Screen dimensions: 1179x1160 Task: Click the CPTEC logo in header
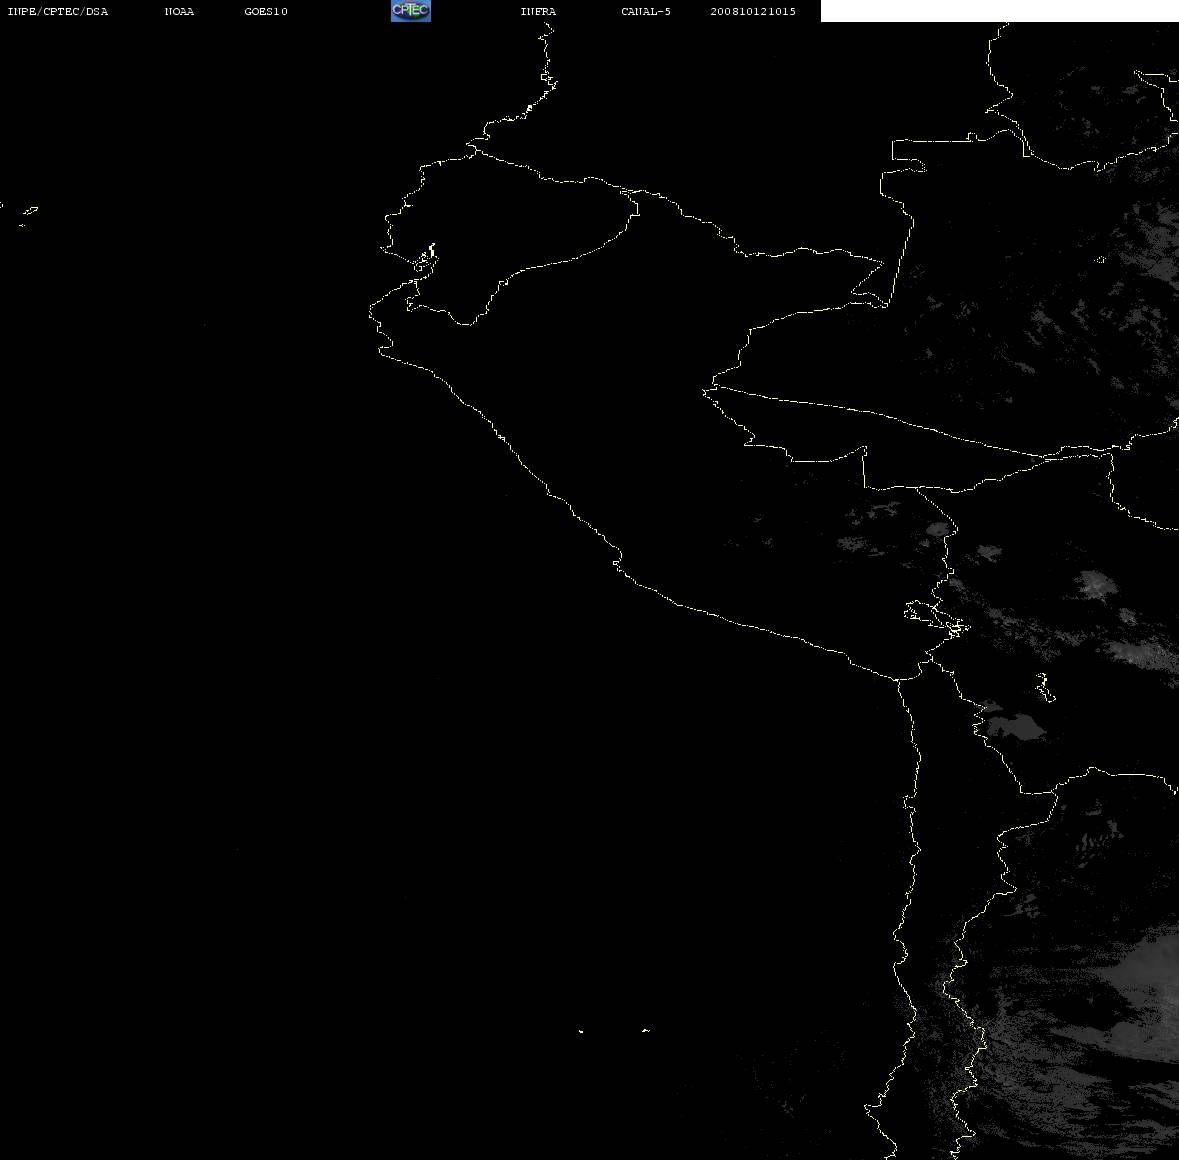tap(411, 11)
